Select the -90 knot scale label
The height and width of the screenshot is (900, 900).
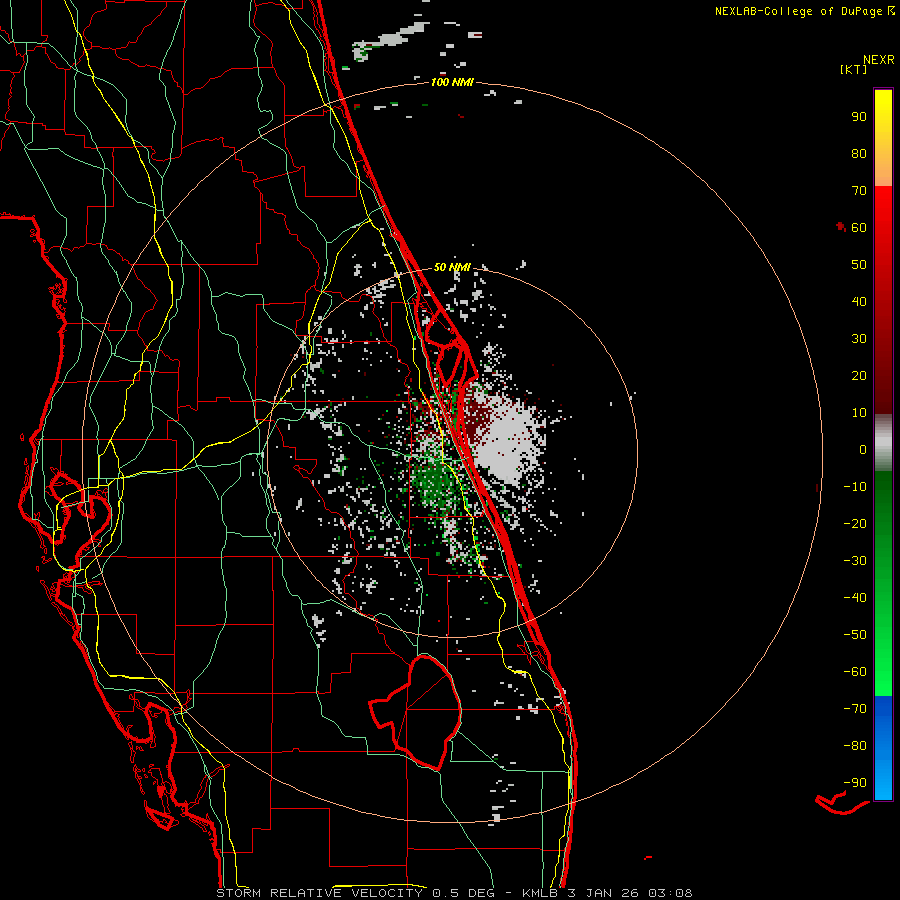[x=855, y=783]
